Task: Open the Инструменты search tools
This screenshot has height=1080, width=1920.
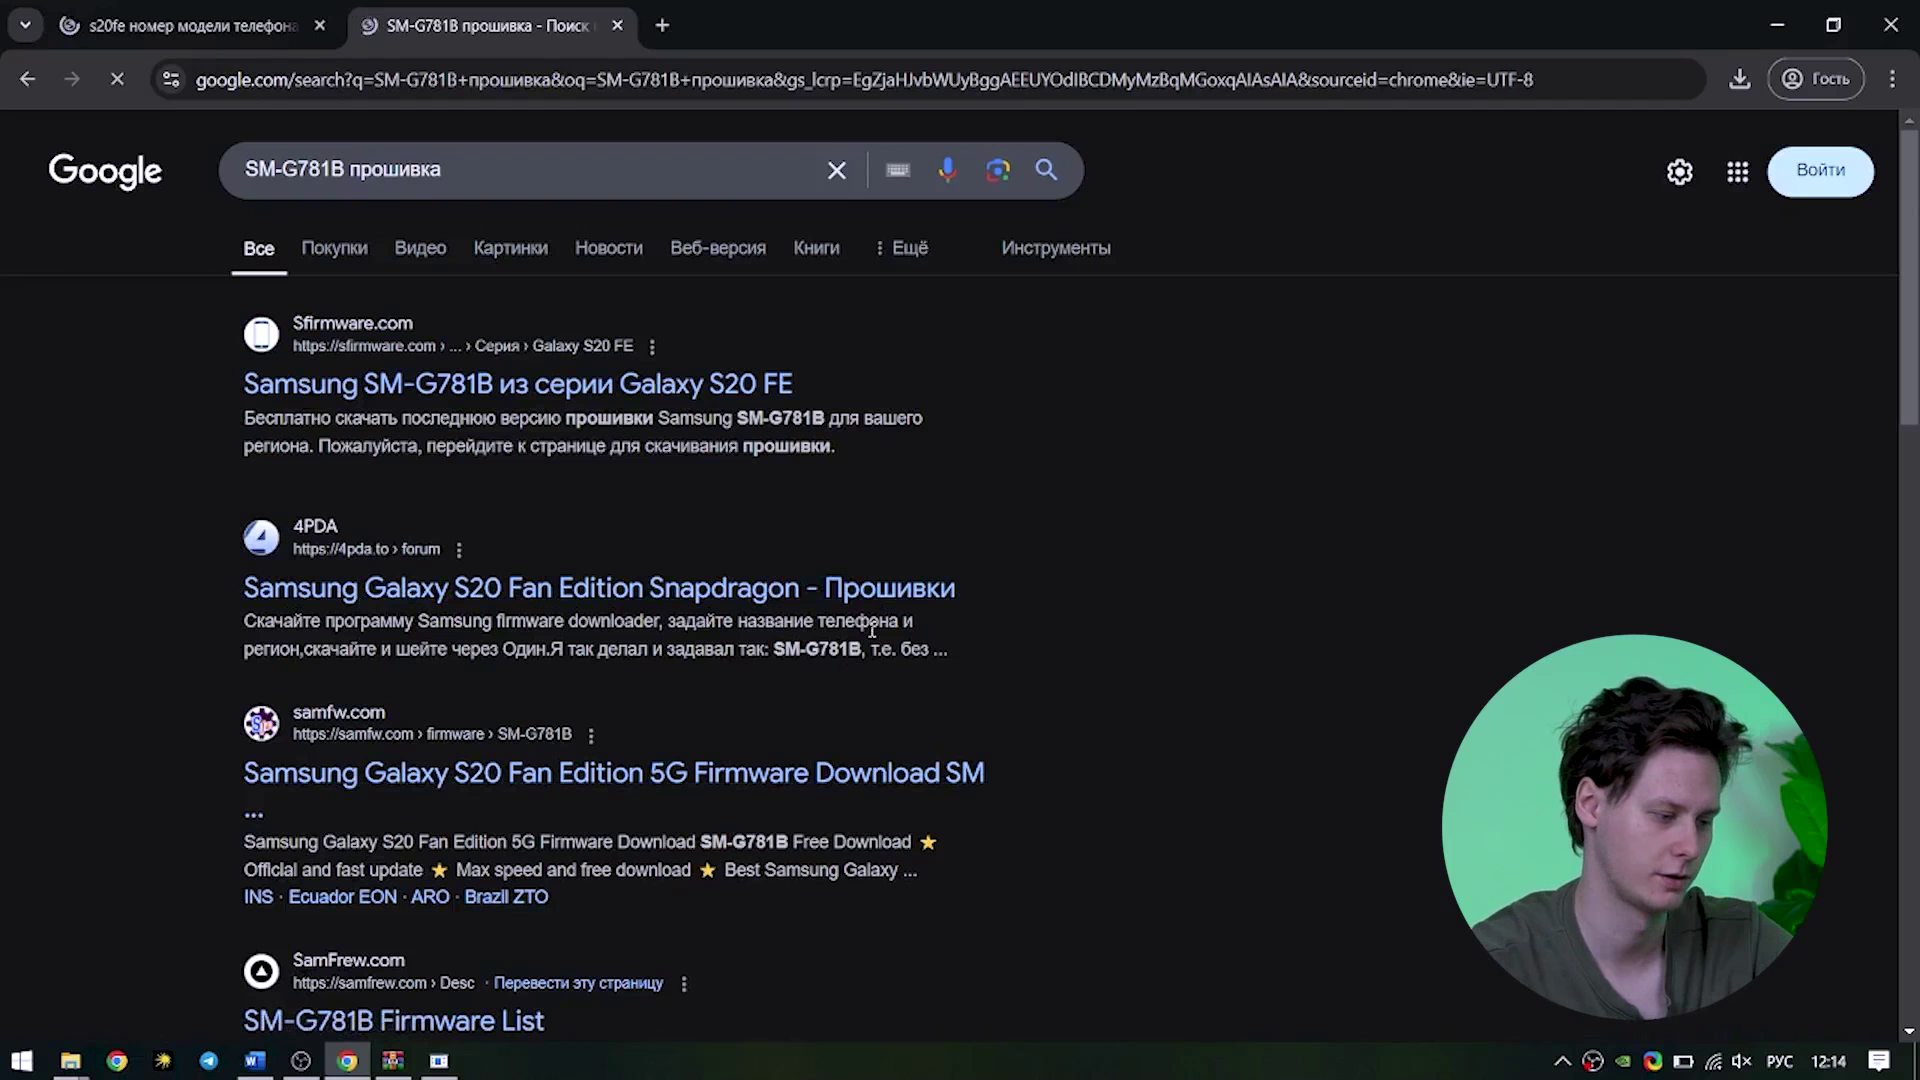Action: point(1056,248)
